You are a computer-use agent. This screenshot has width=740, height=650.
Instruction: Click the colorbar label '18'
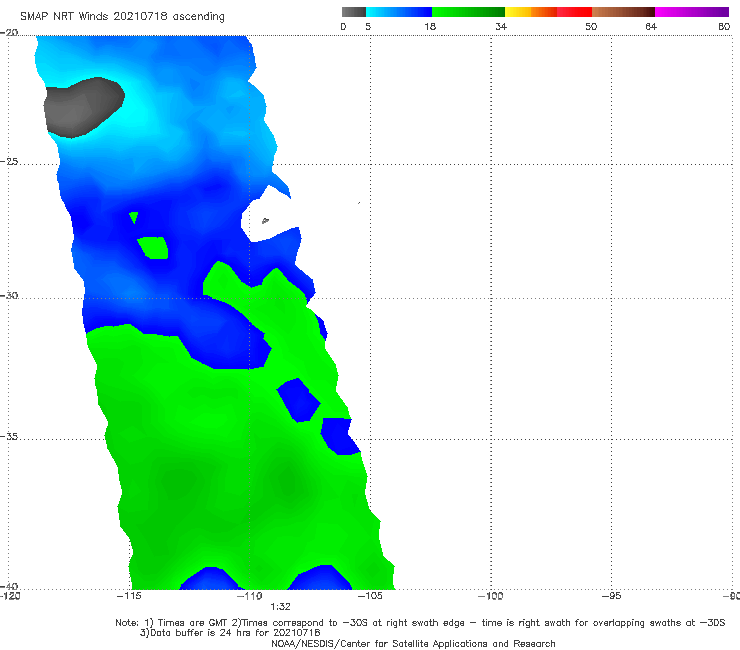(430, 27)
